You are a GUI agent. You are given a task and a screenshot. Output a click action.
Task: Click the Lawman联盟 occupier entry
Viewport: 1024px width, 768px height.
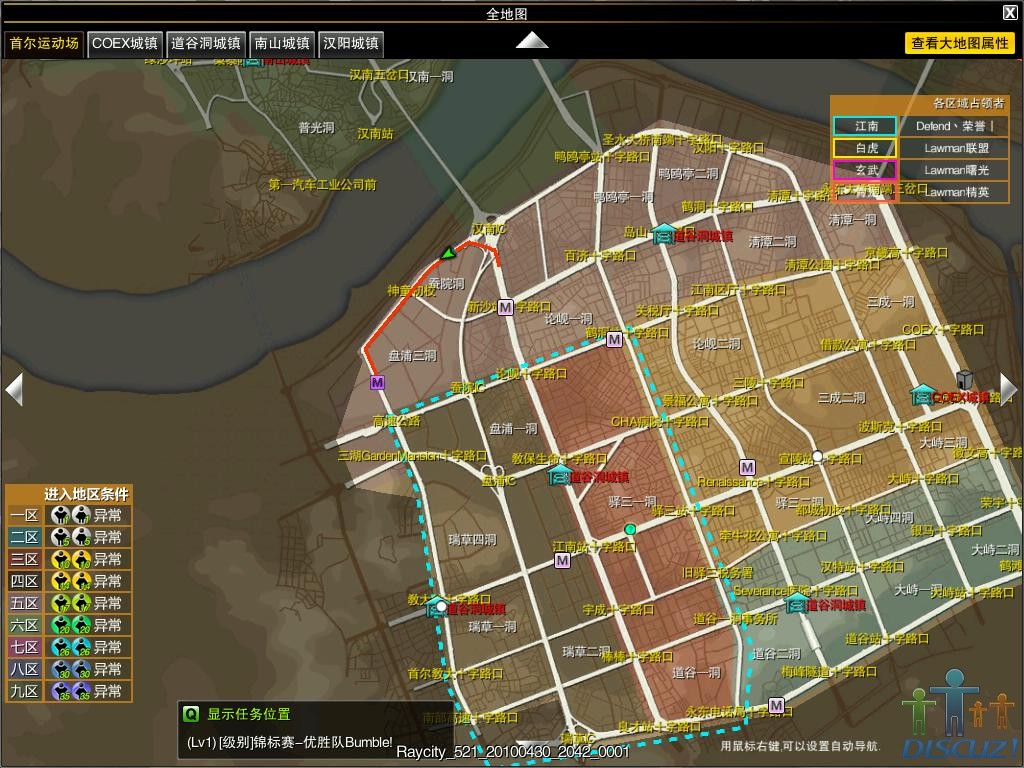[x=954, y=148]
